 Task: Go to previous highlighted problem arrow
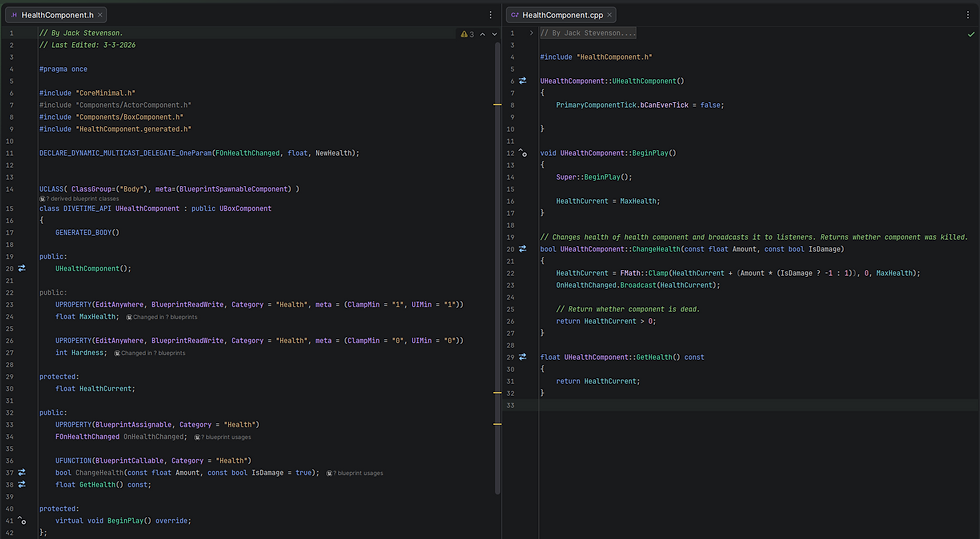pos(482,34)
